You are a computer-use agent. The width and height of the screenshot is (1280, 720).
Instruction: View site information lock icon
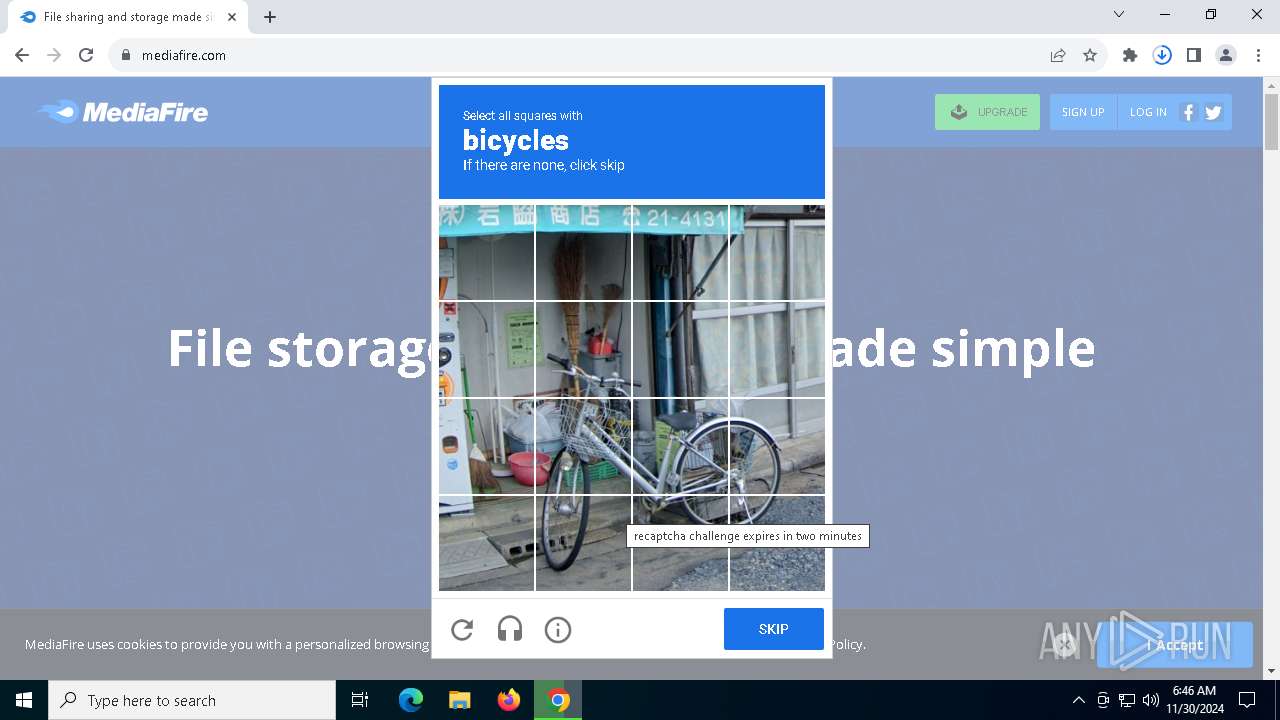(126, 55)
